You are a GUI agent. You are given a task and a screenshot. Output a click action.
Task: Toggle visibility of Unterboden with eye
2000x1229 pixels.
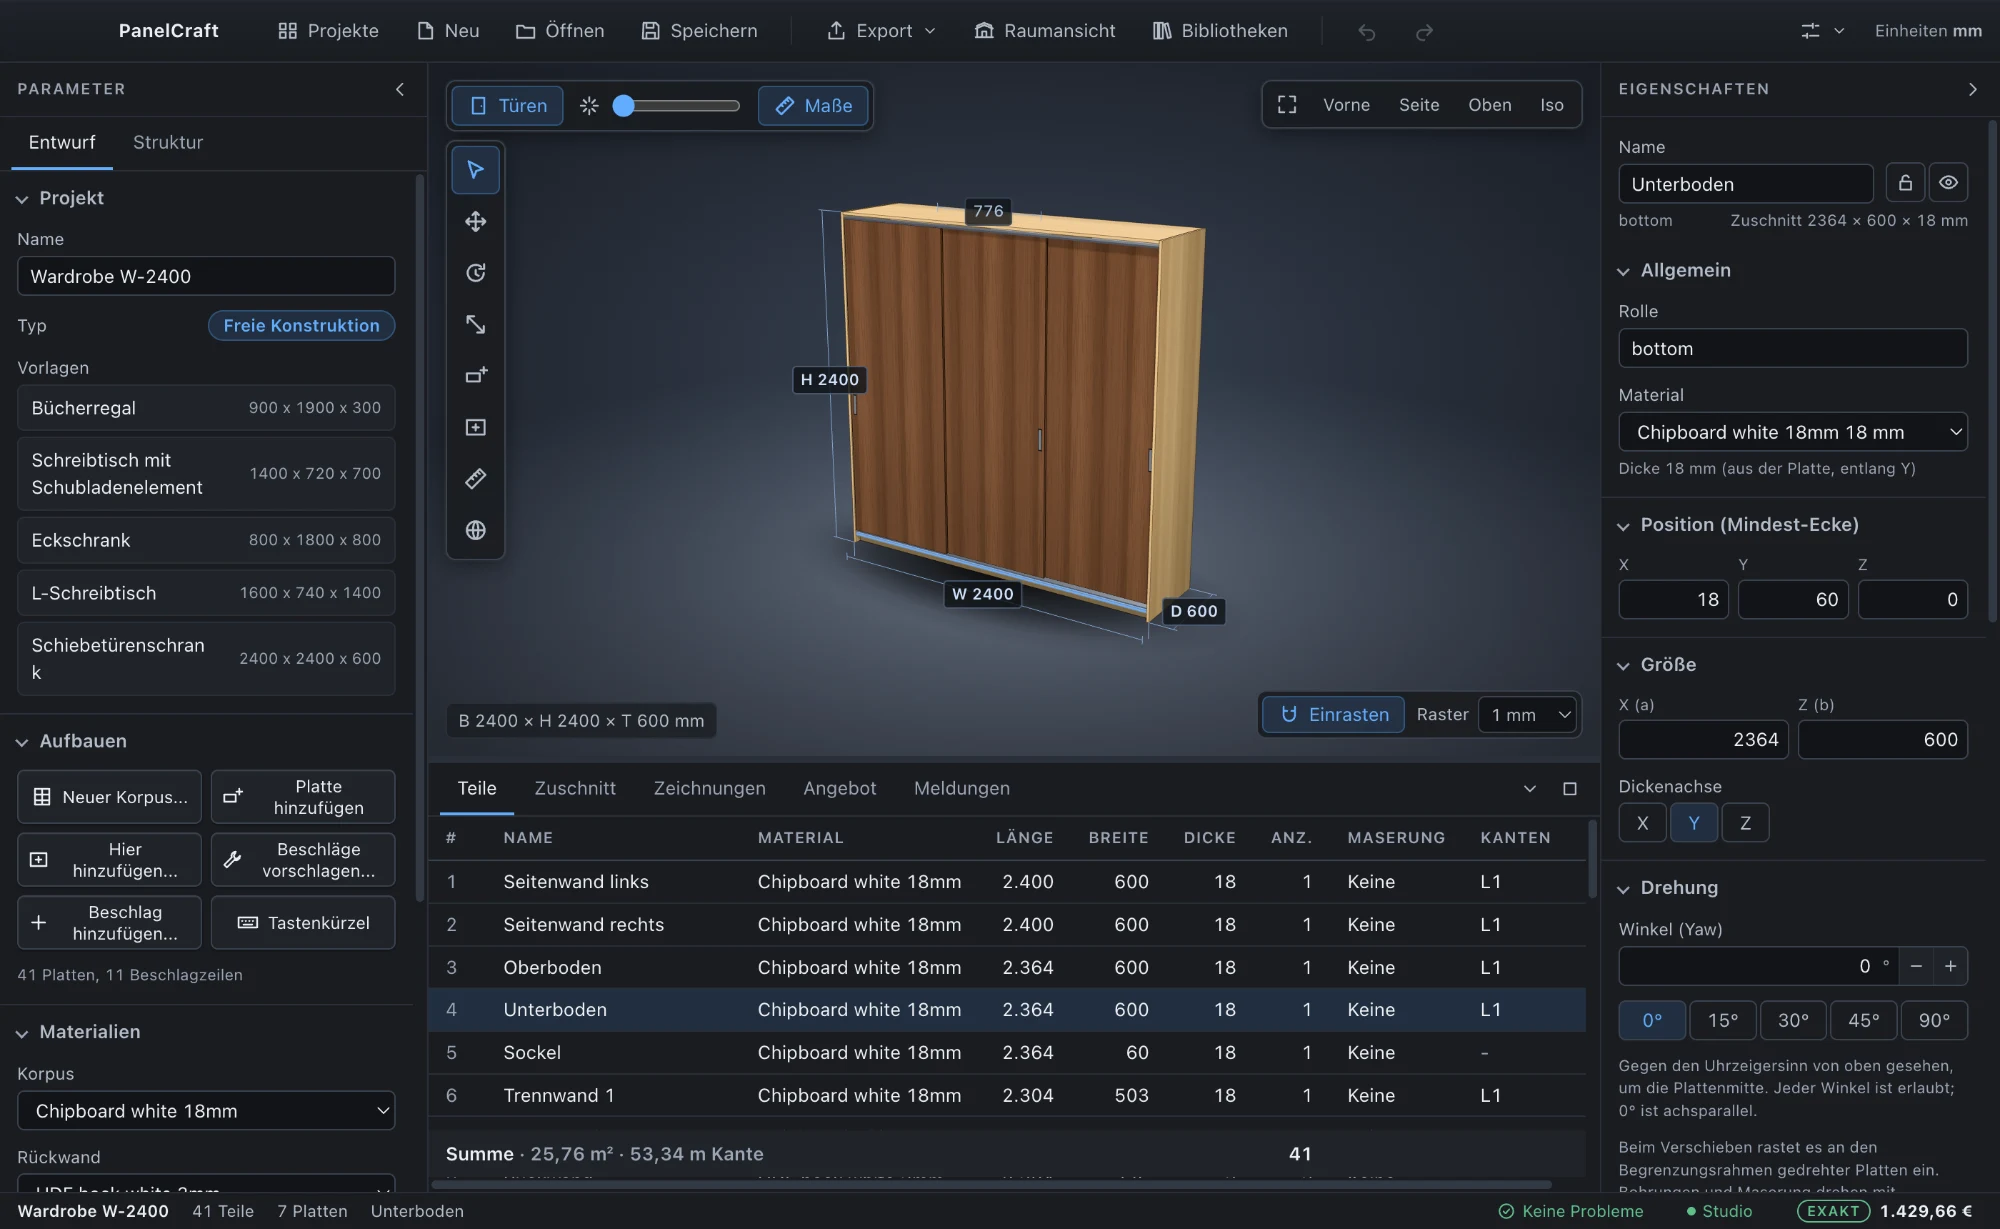click(1948, 183)
